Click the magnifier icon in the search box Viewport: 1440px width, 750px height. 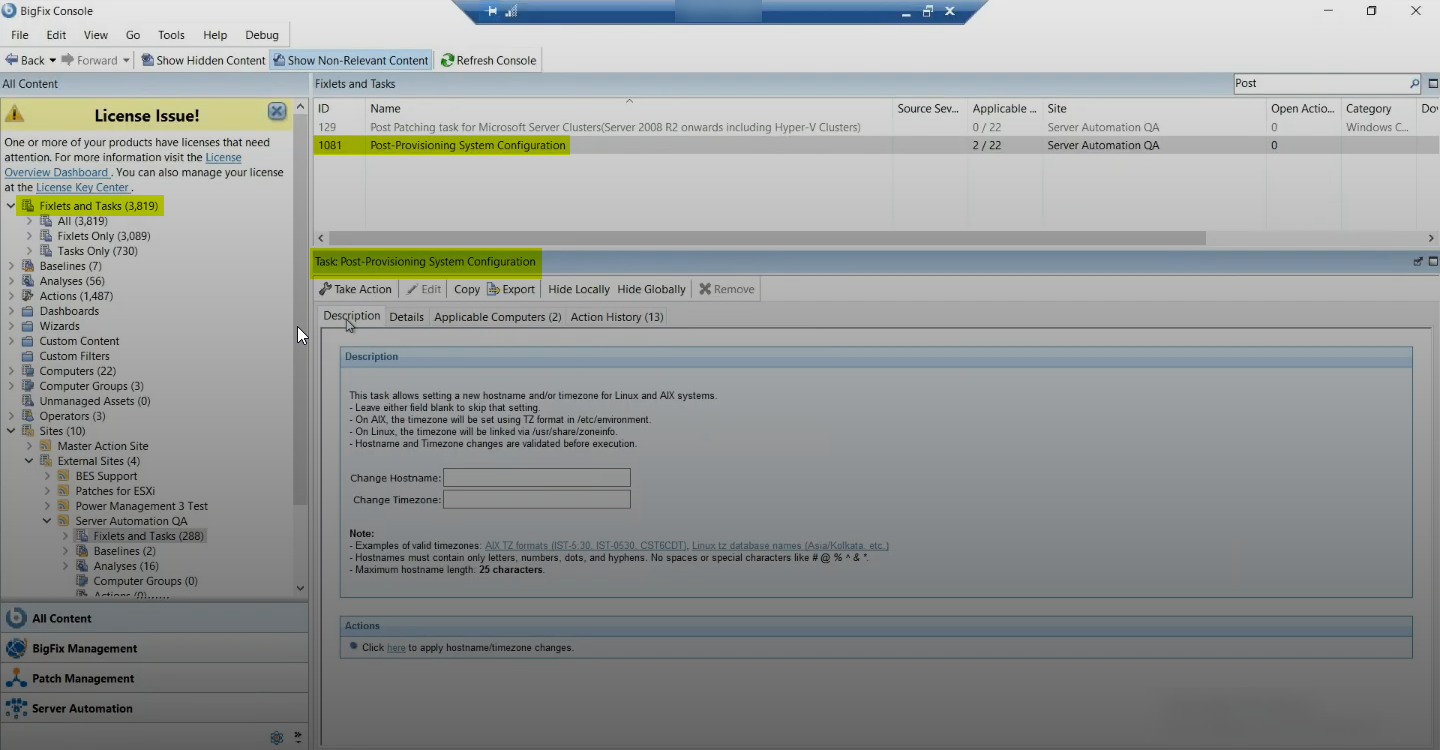coord(1414,84)
